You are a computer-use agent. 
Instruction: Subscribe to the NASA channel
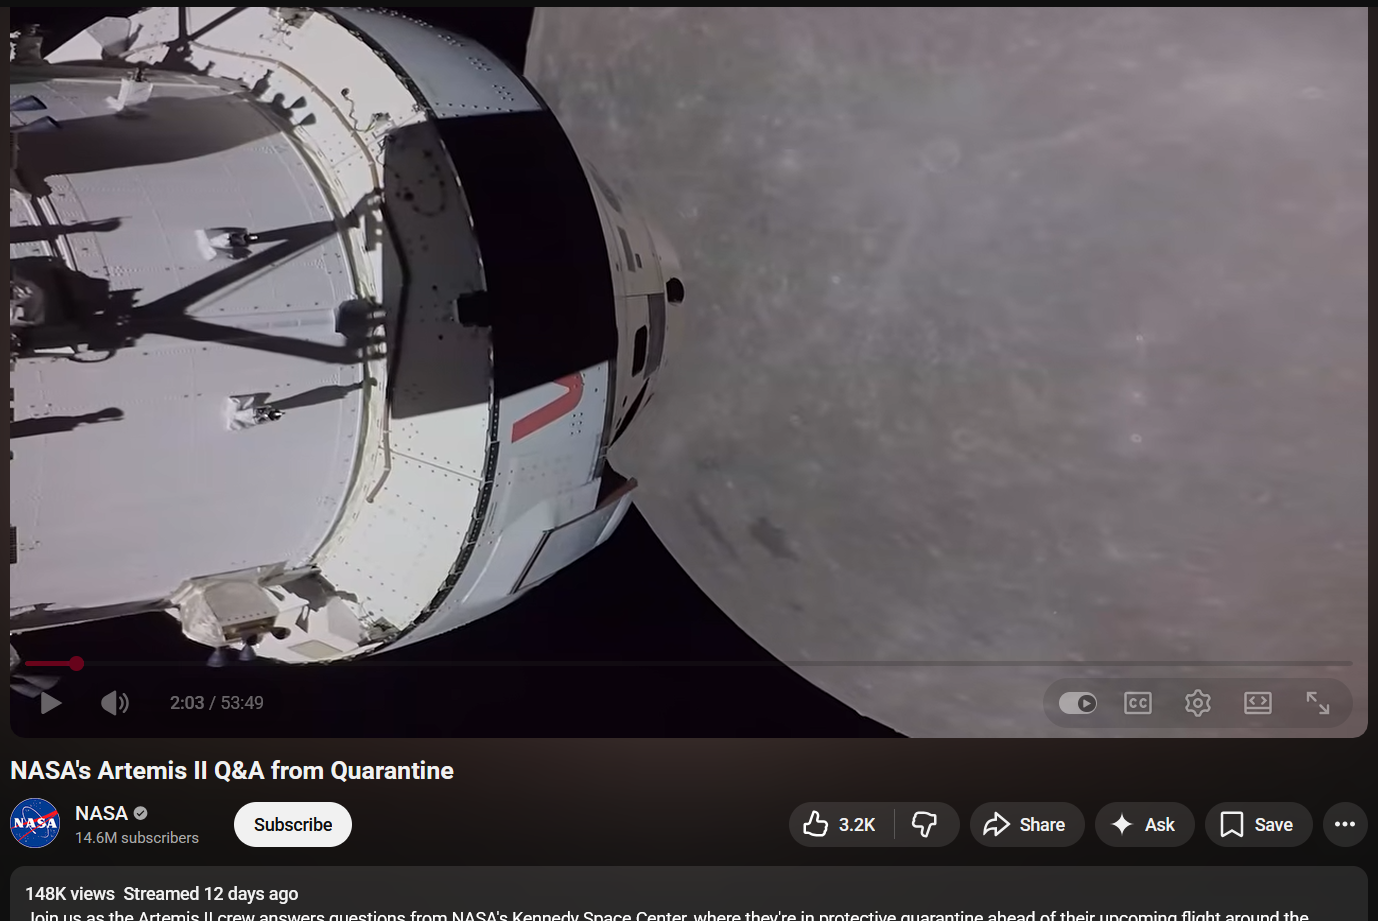(x=293, y=825)
